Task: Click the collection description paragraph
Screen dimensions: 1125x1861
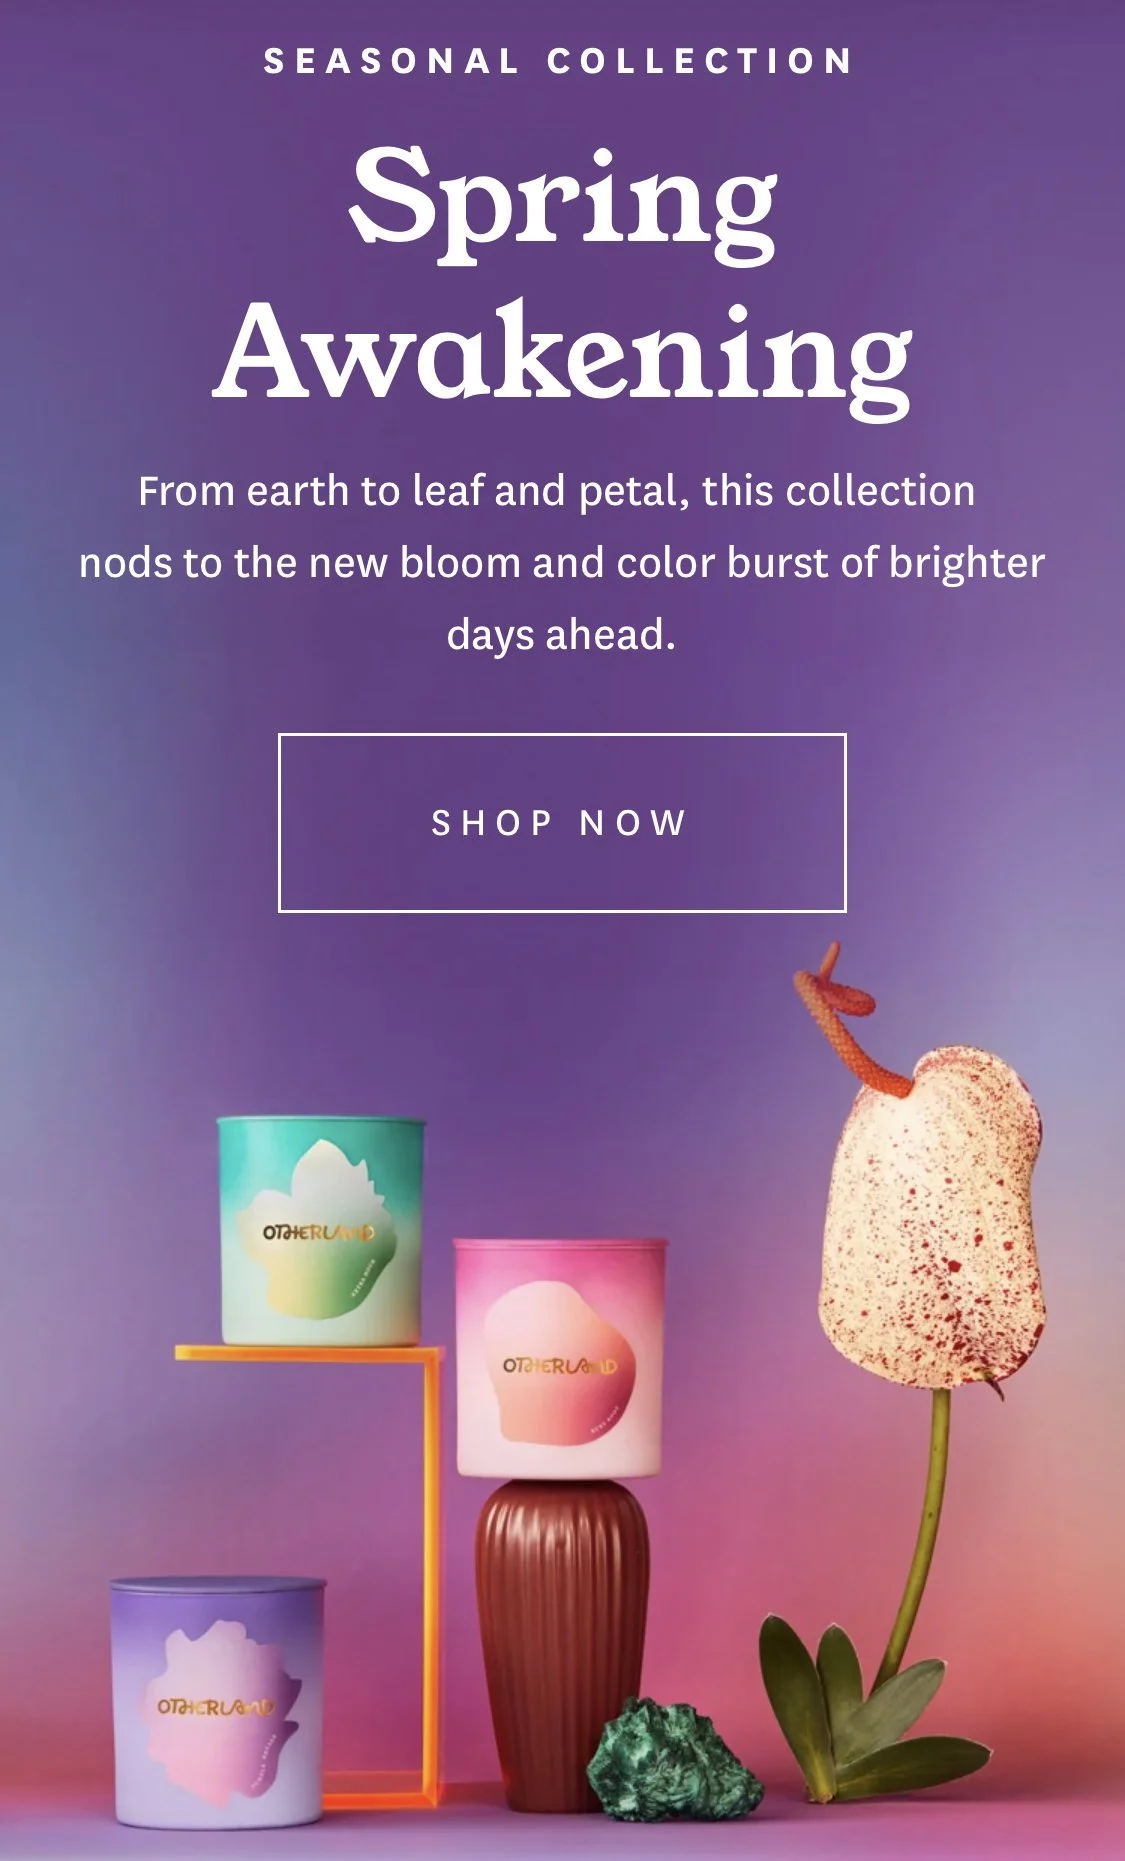Action: tap(562, 563)
